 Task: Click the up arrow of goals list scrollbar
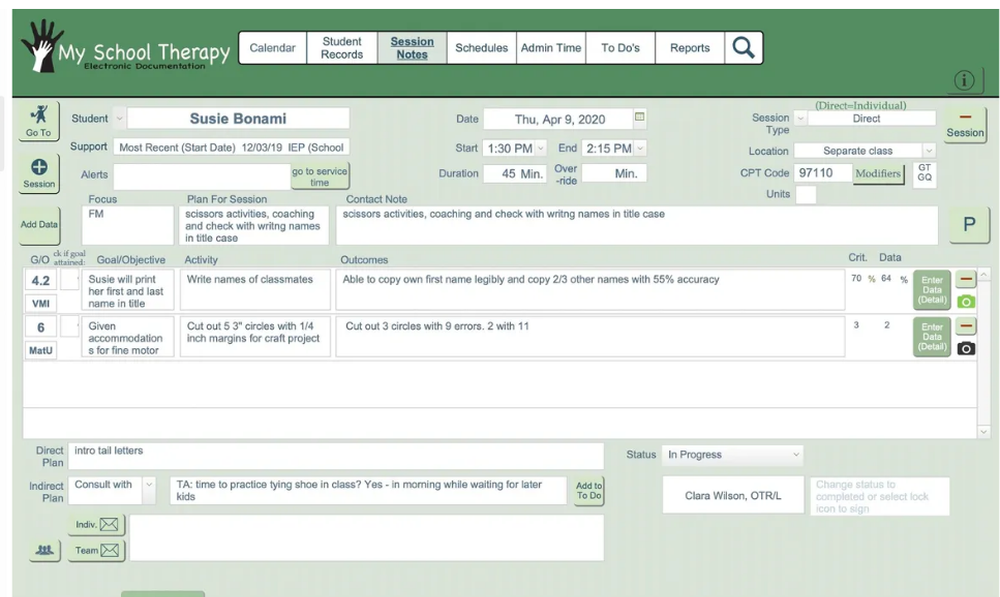click(x=983, y=275)
